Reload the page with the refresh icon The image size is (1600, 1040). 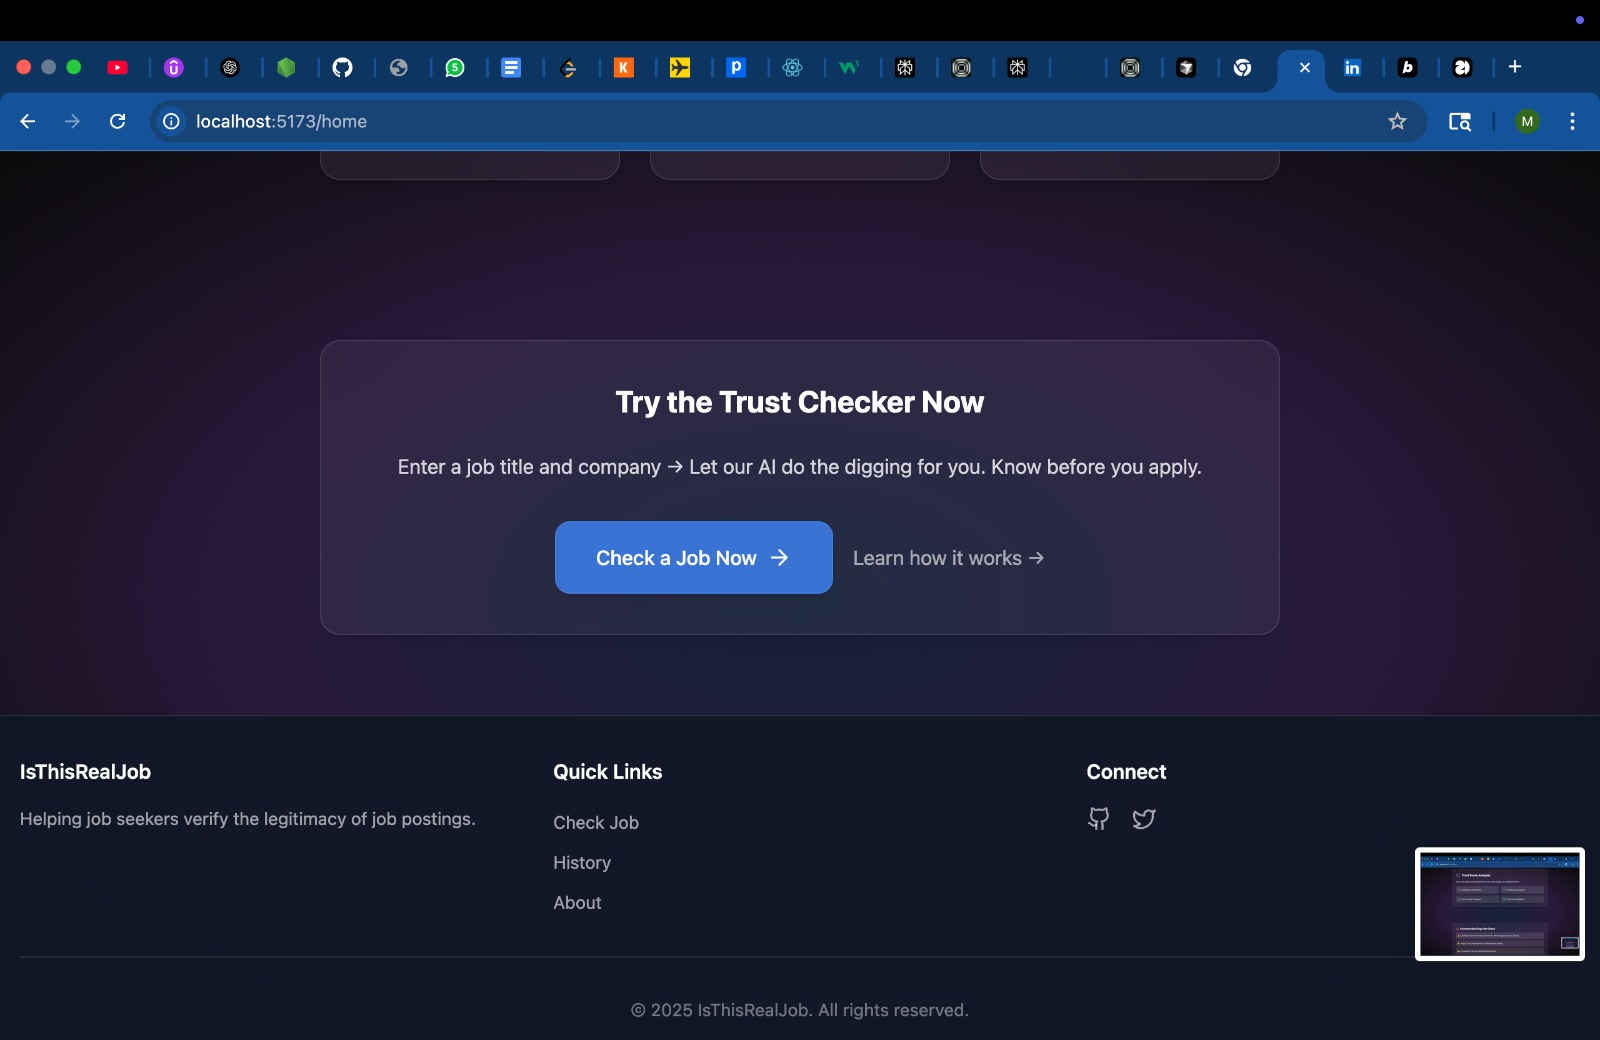tap(118, 121)
